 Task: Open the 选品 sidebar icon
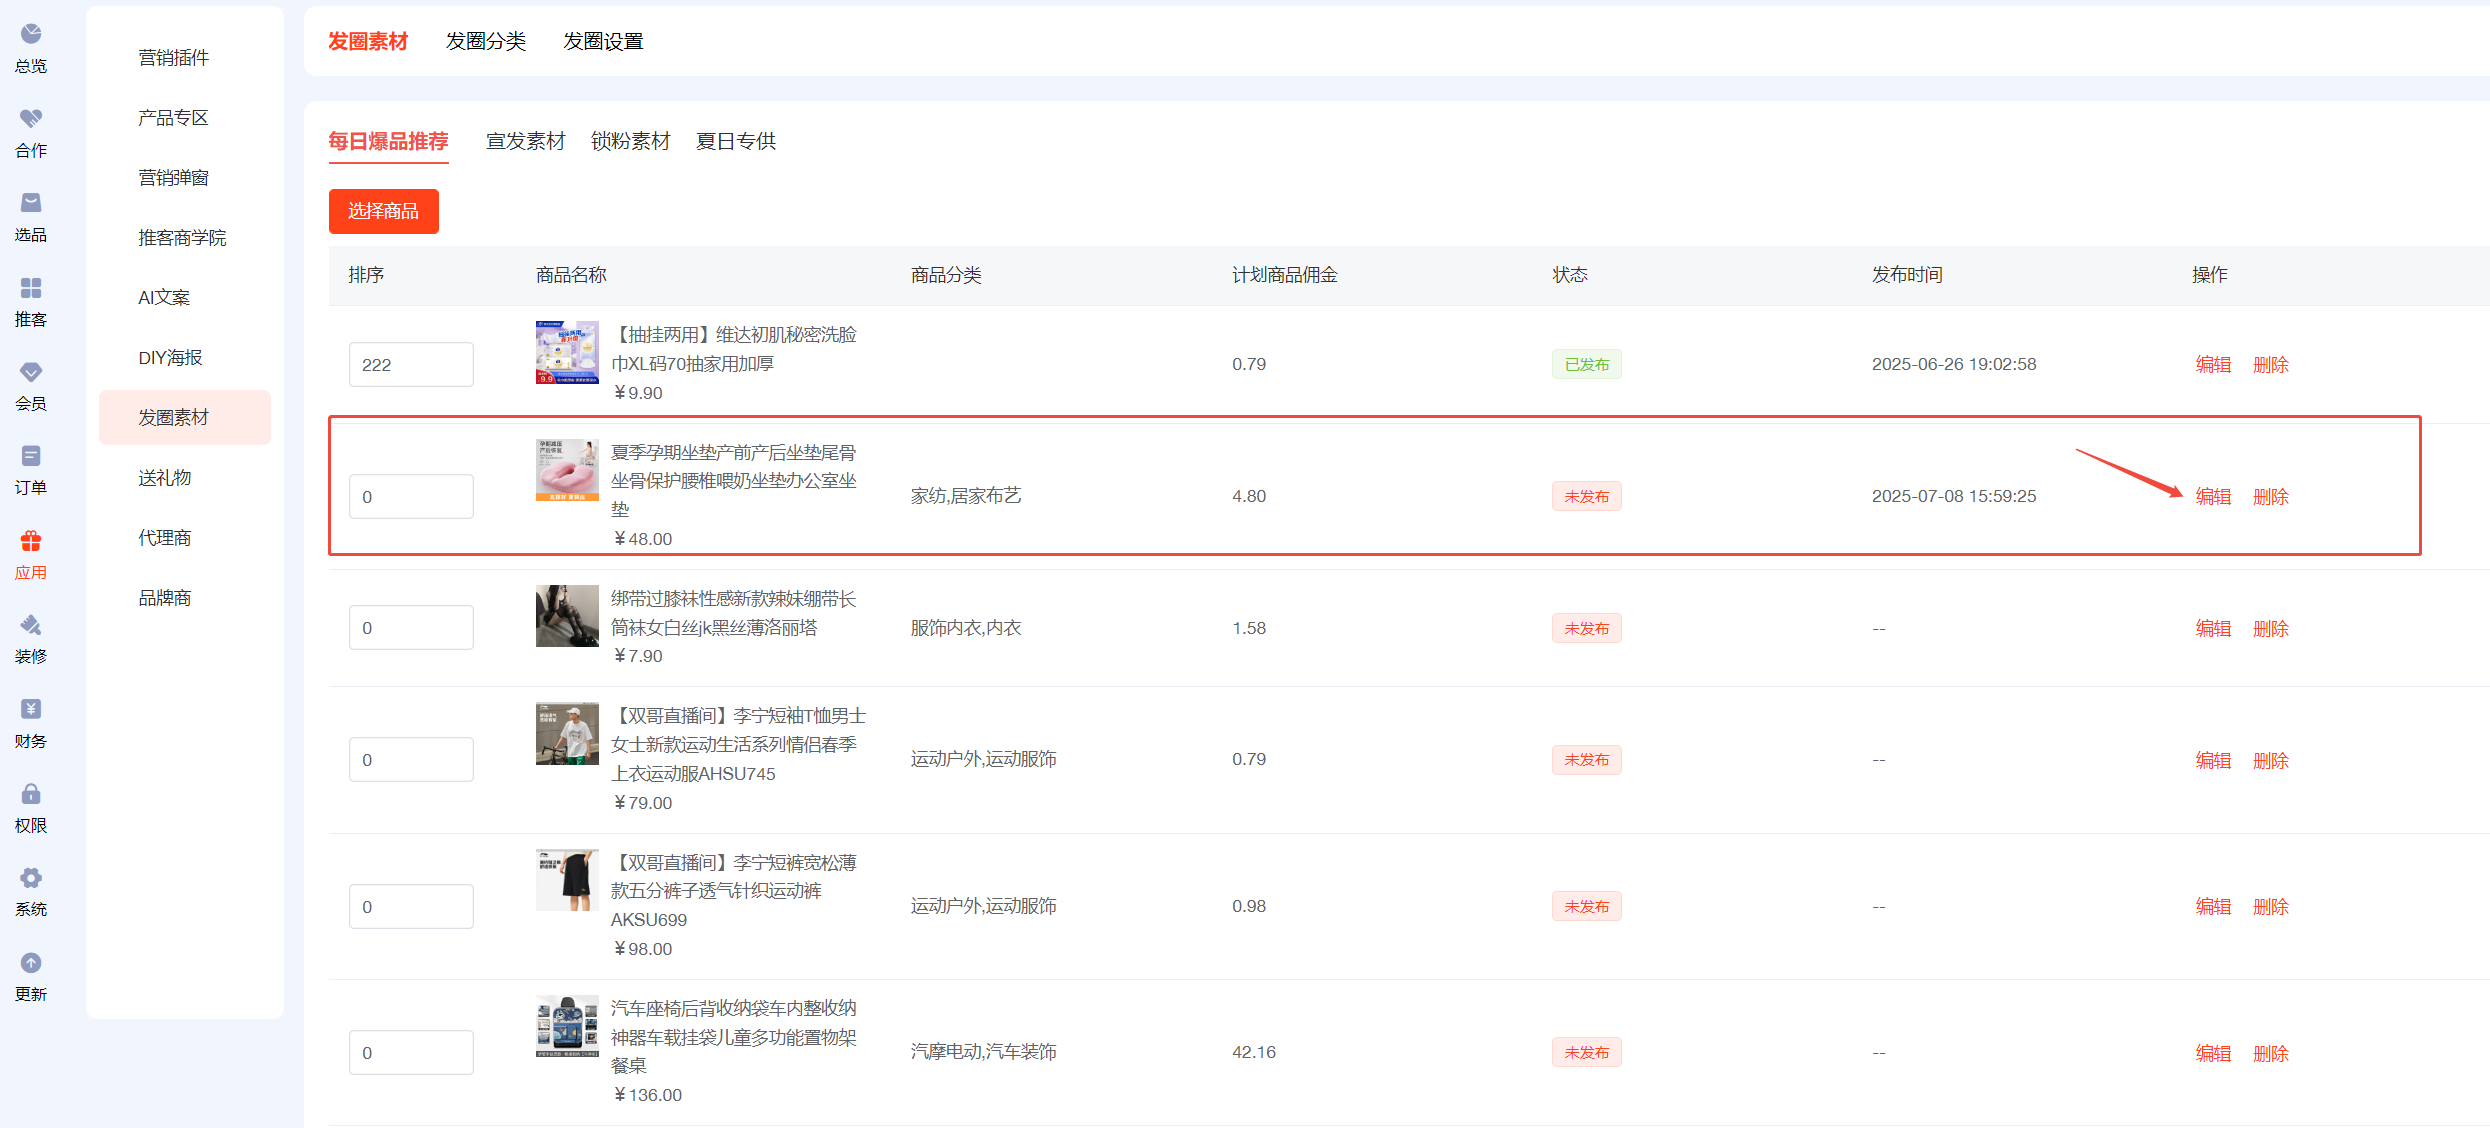coord(31,203)
